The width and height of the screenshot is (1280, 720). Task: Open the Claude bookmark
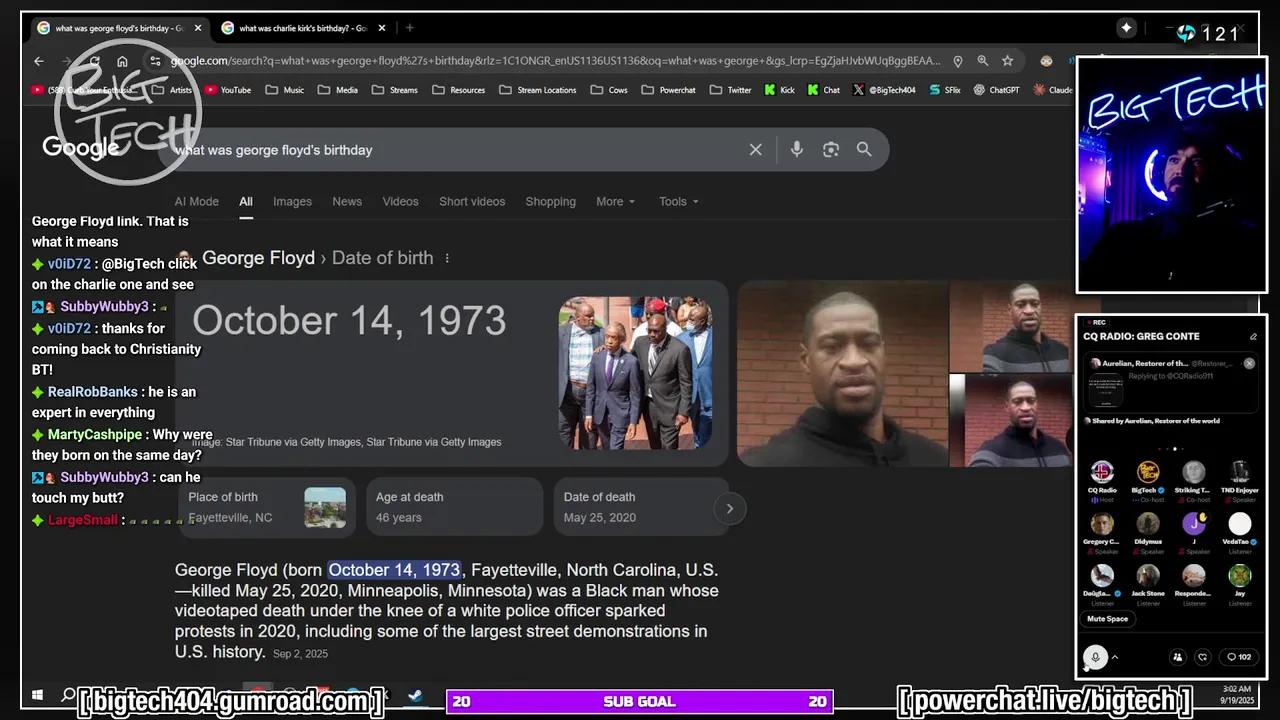(1054, 90)
